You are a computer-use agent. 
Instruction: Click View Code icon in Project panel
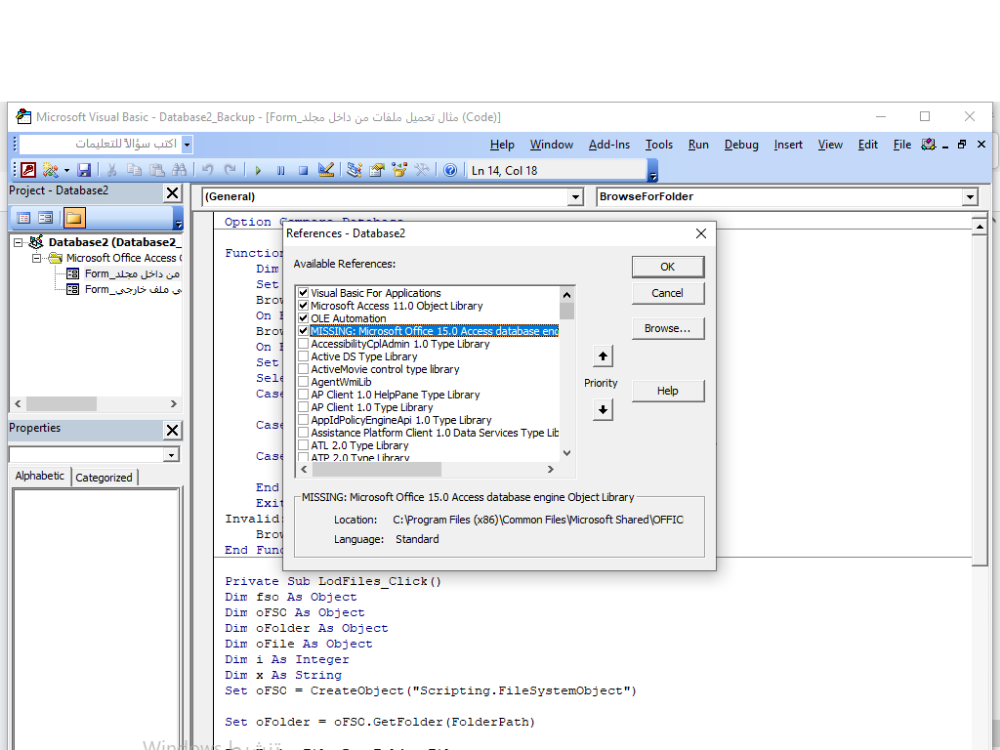tap(24, 218)
